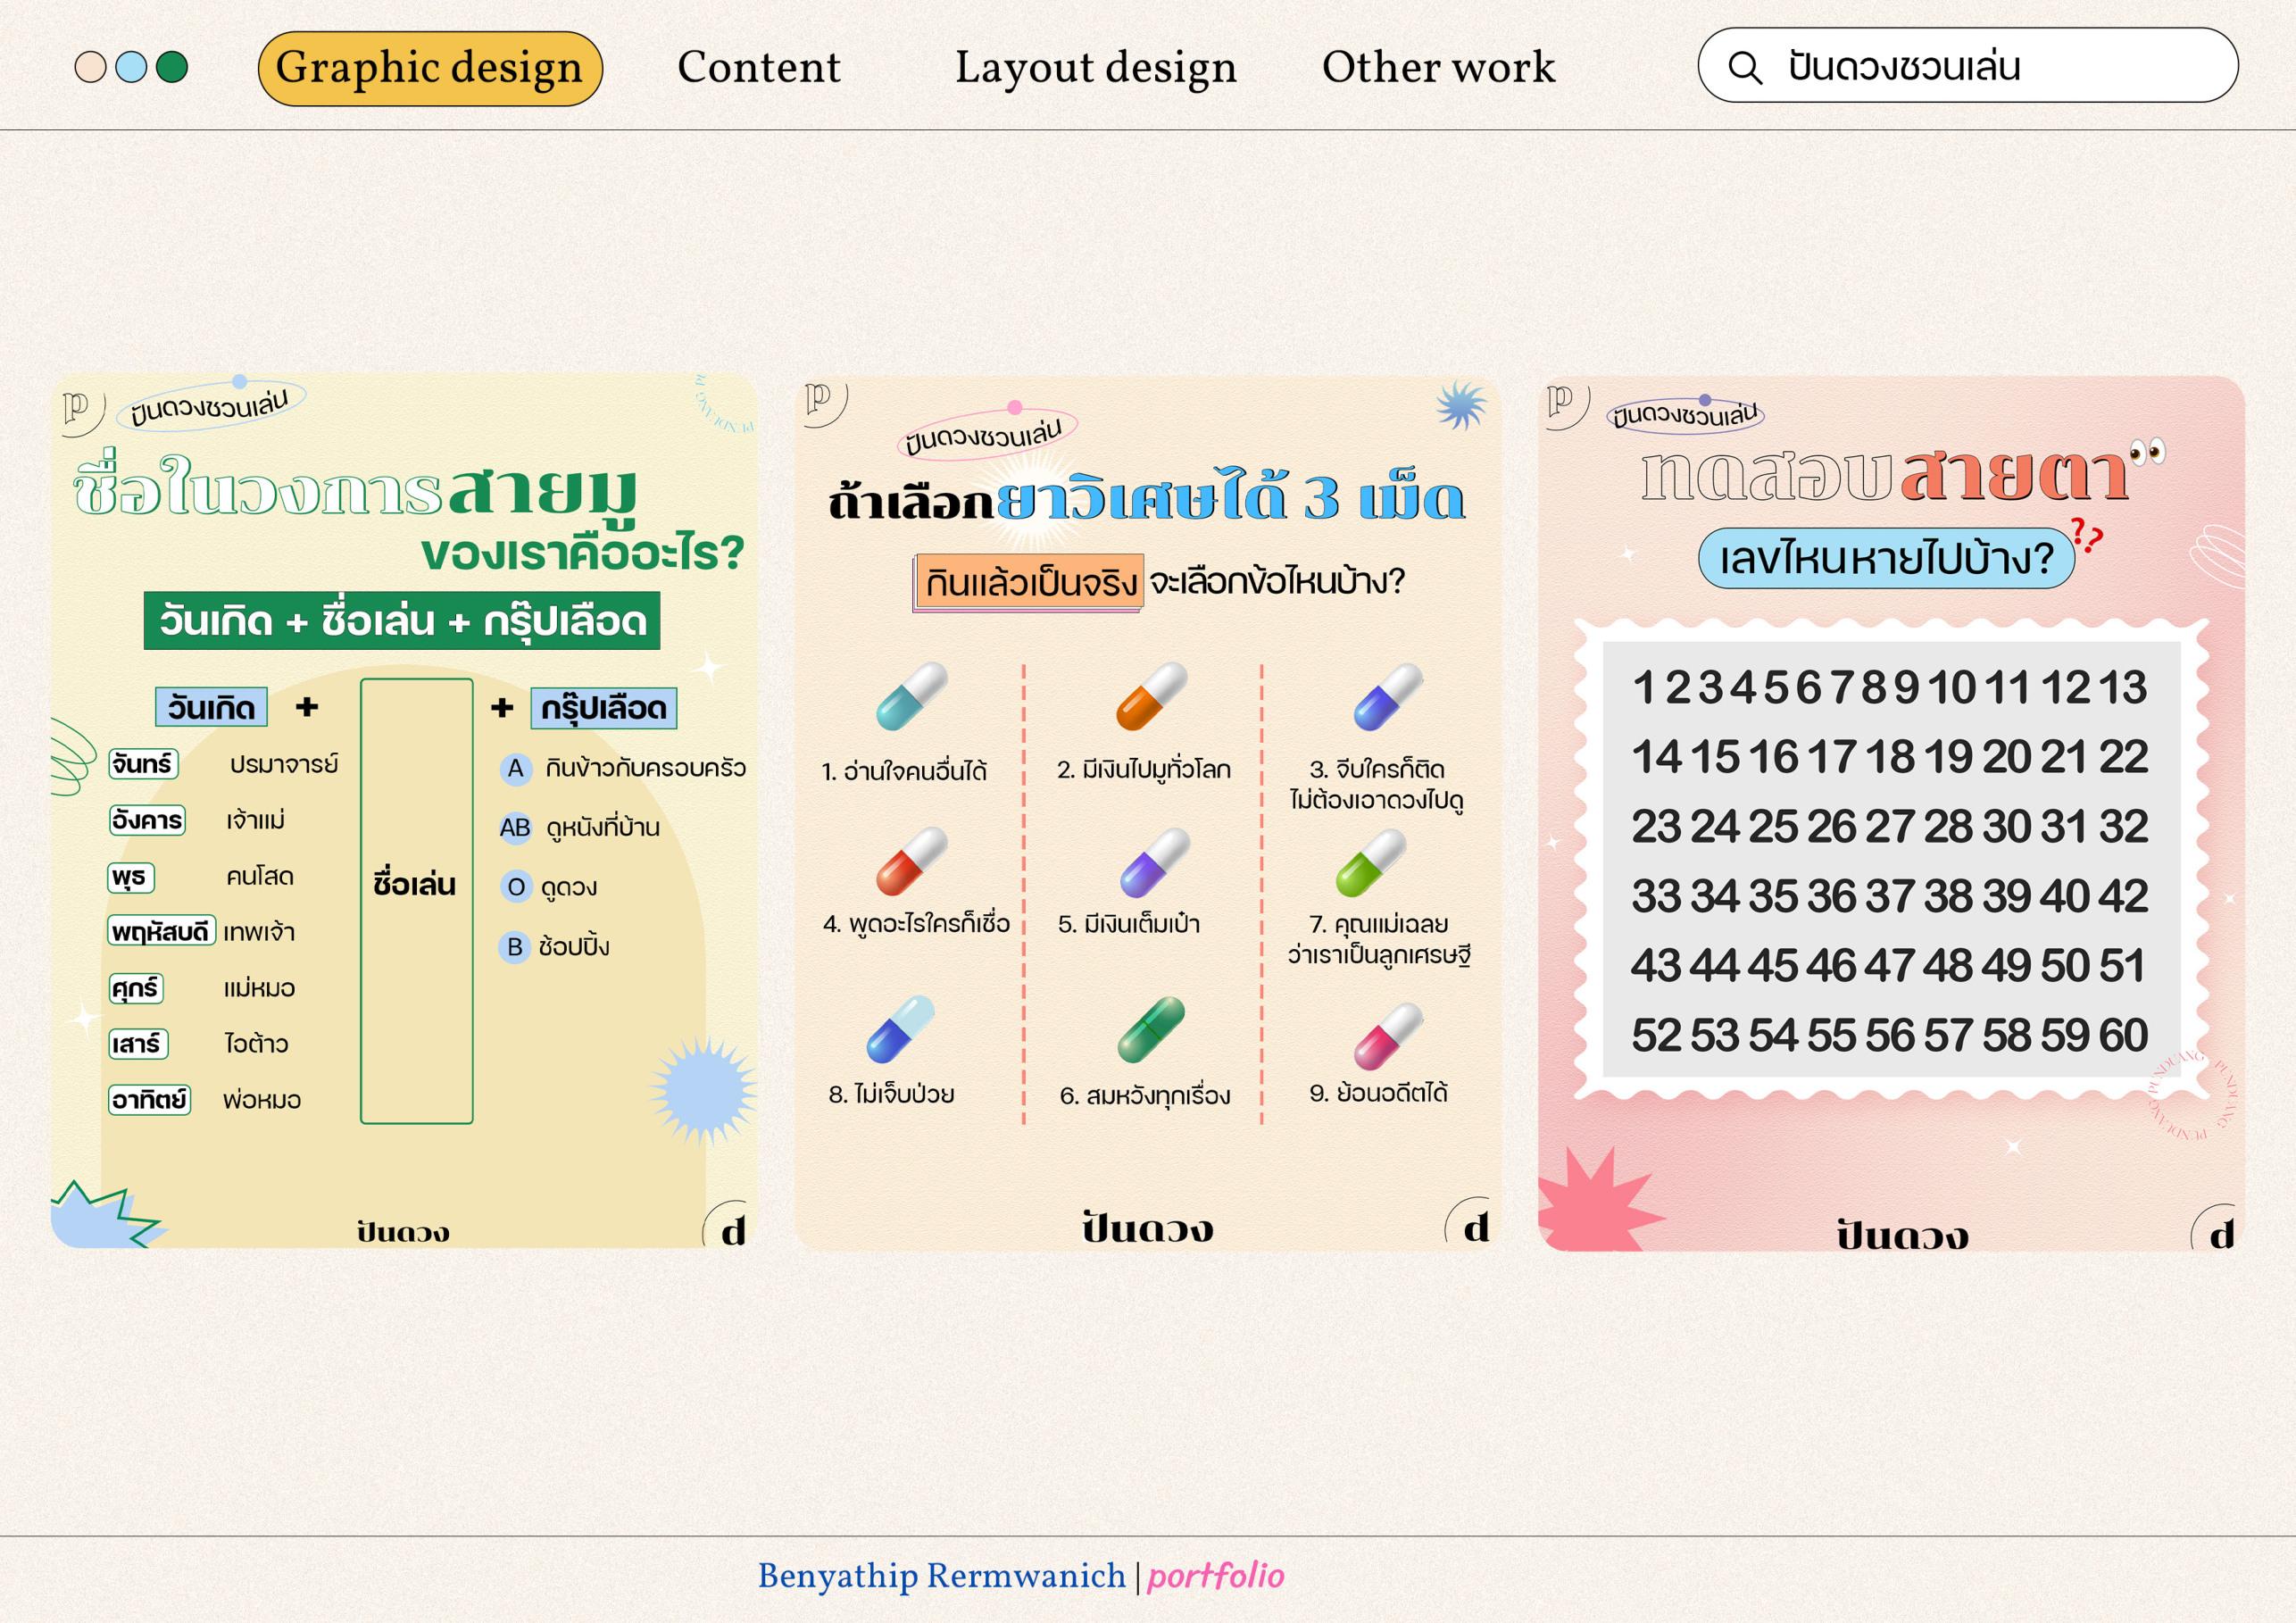
Task: Choose the light green capsule pill number 7
Action: pyautogui.click(x=1370, y=863)
